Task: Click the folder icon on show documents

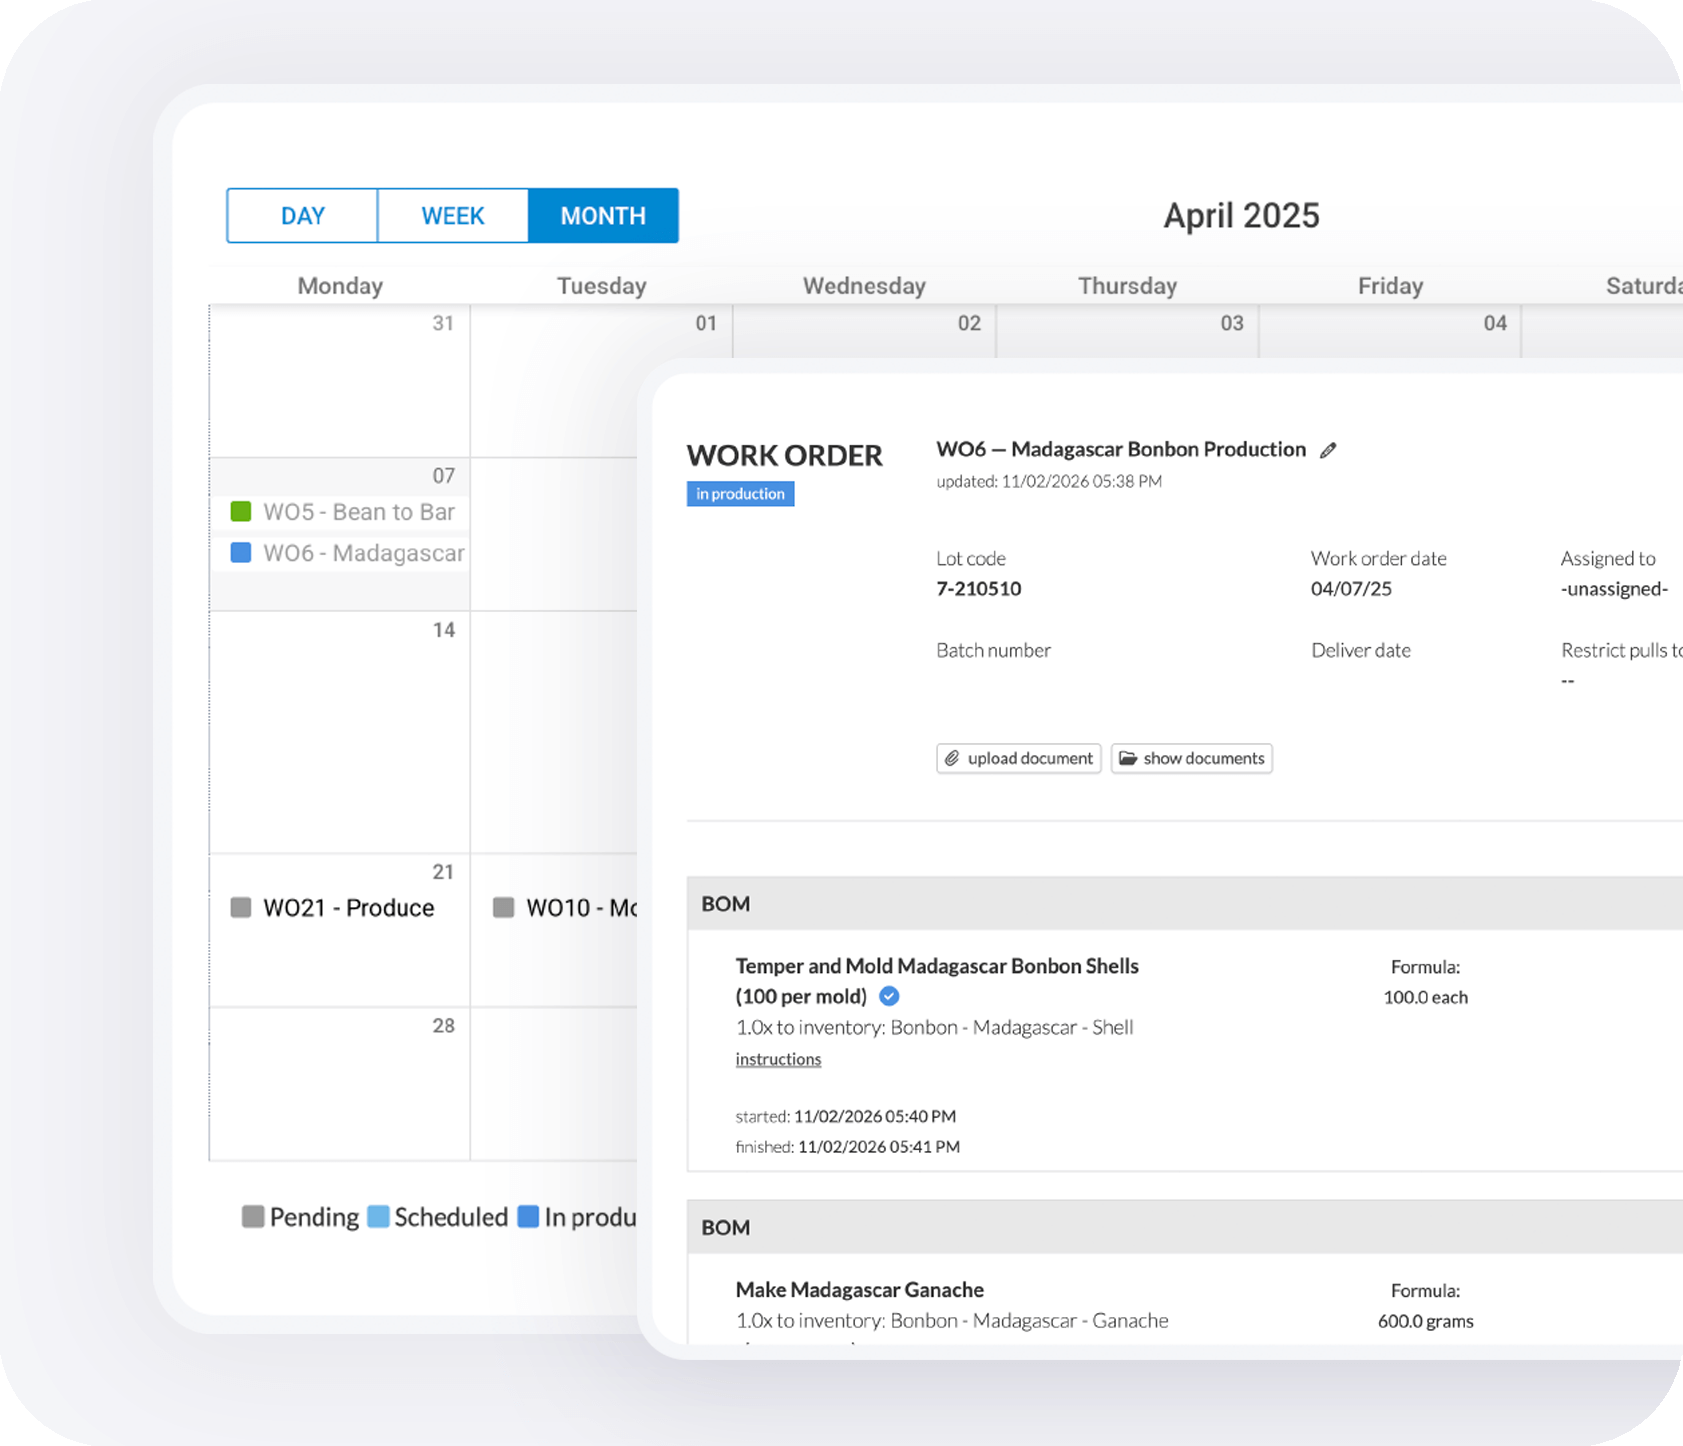Action: coord(1128,758)
